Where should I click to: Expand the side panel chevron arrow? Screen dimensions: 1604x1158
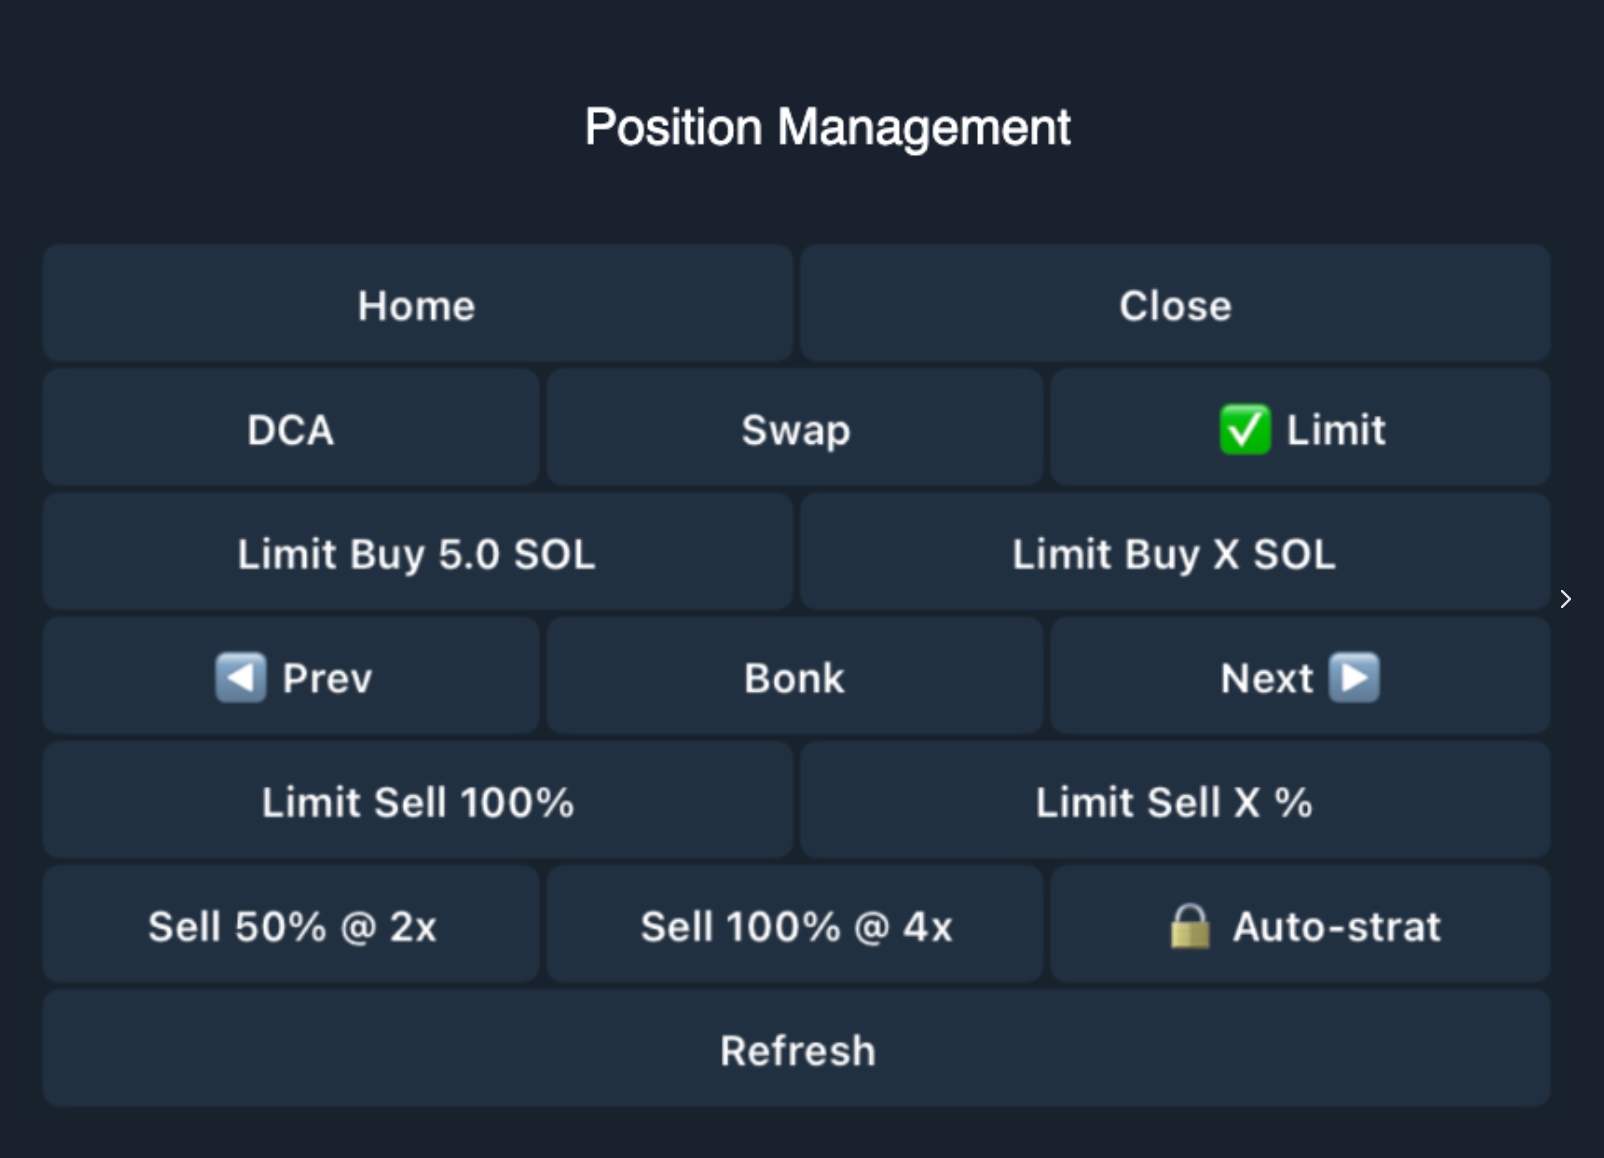1566,599
